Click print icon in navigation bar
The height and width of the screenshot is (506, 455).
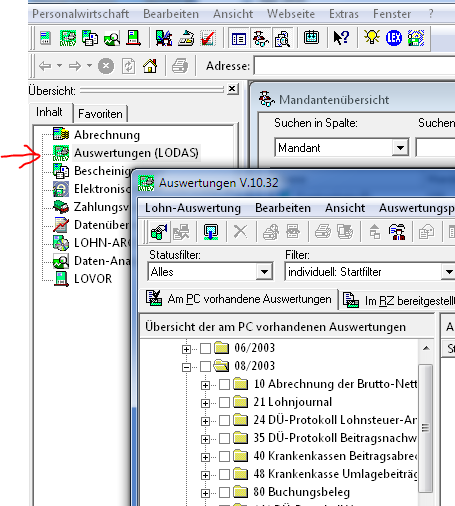180,66
